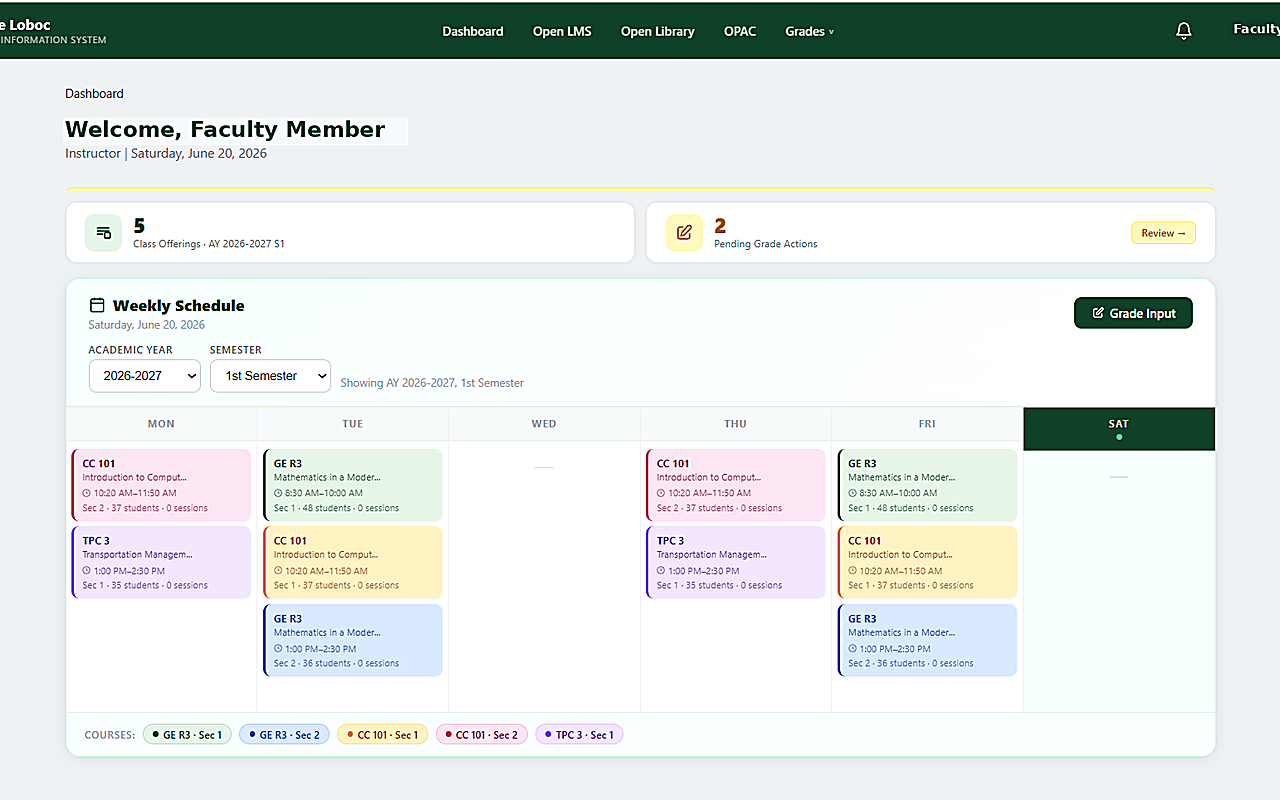Open Friday GE R3 1:00 PM card
Image resolution: width=1280 pixels, height=800 pixels.
coord(928,640)
